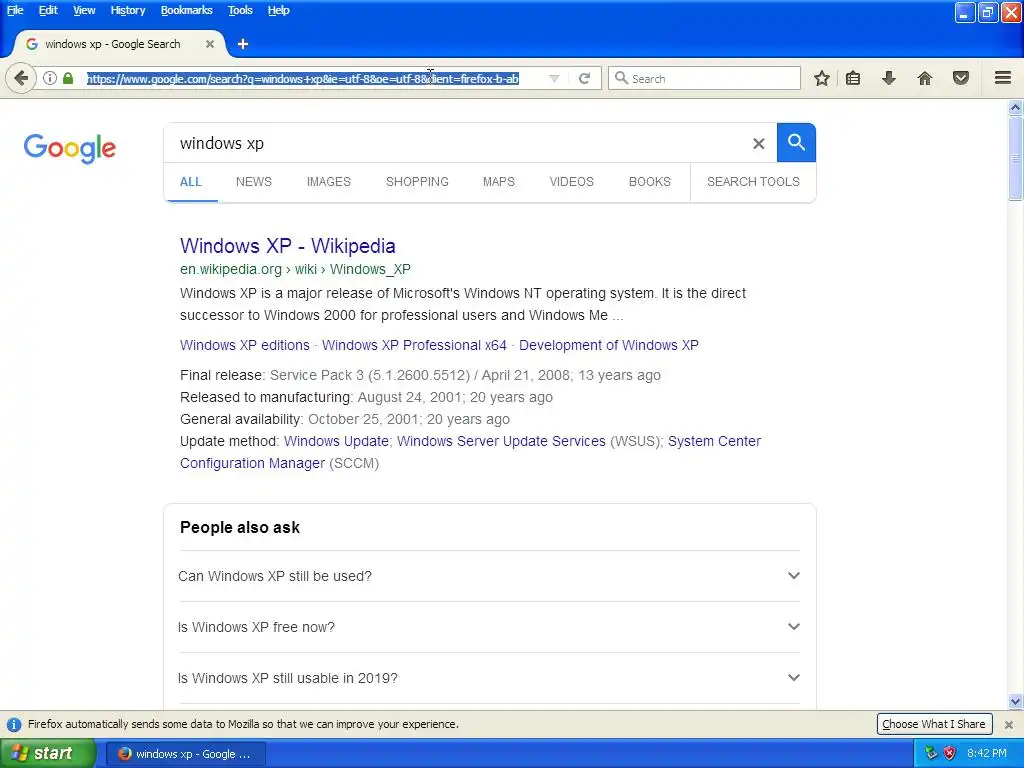Click the Firefox address bar URL
The image size is (1024, 768).
(303, 78)
